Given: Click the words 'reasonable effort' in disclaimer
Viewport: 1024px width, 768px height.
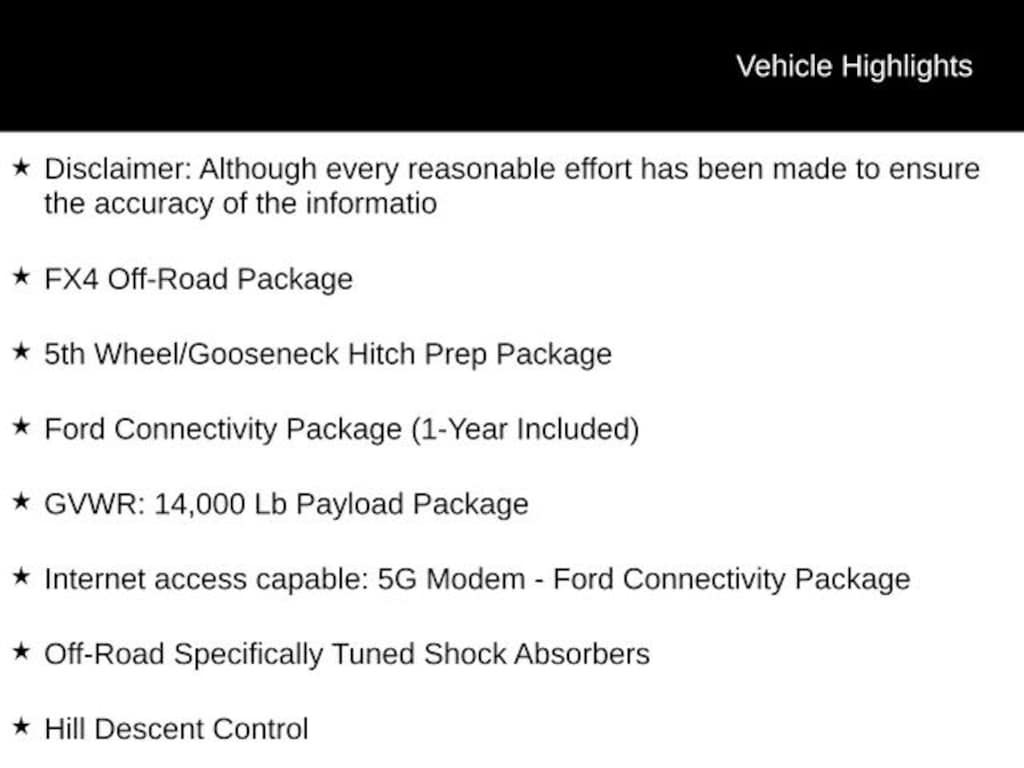Looking at the screenshot, I should point(519,168).
